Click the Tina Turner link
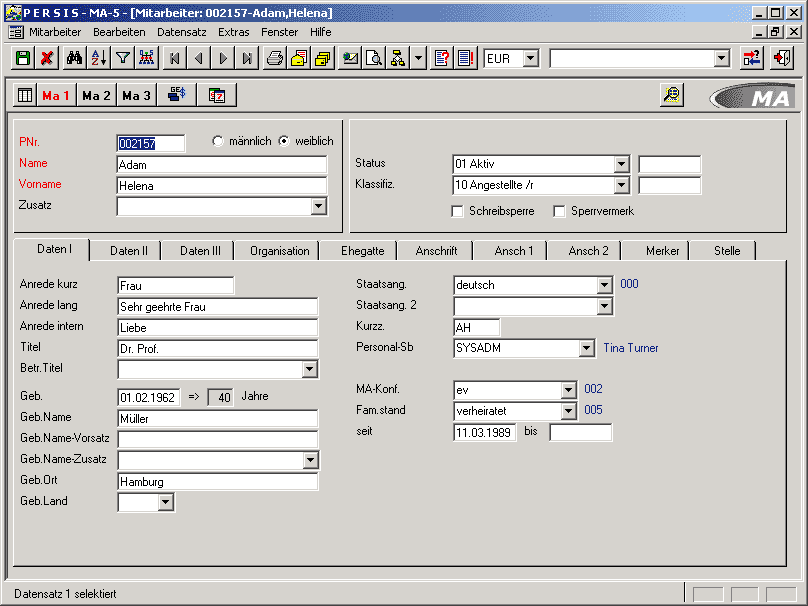 pyautogui.click(x=631, y=348)
